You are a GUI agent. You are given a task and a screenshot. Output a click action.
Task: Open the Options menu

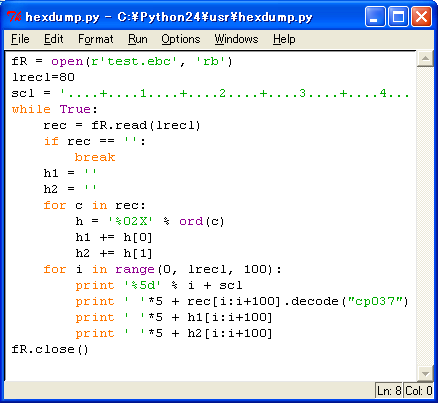click(x=181, y=39)
